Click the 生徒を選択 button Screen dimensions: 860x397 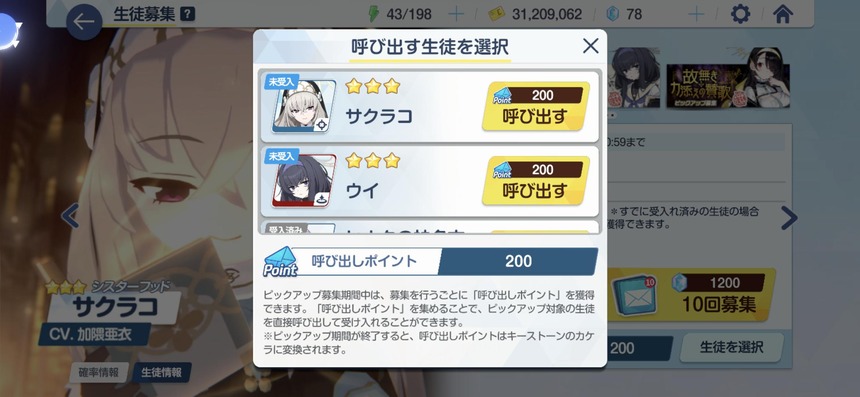(732, 347)
